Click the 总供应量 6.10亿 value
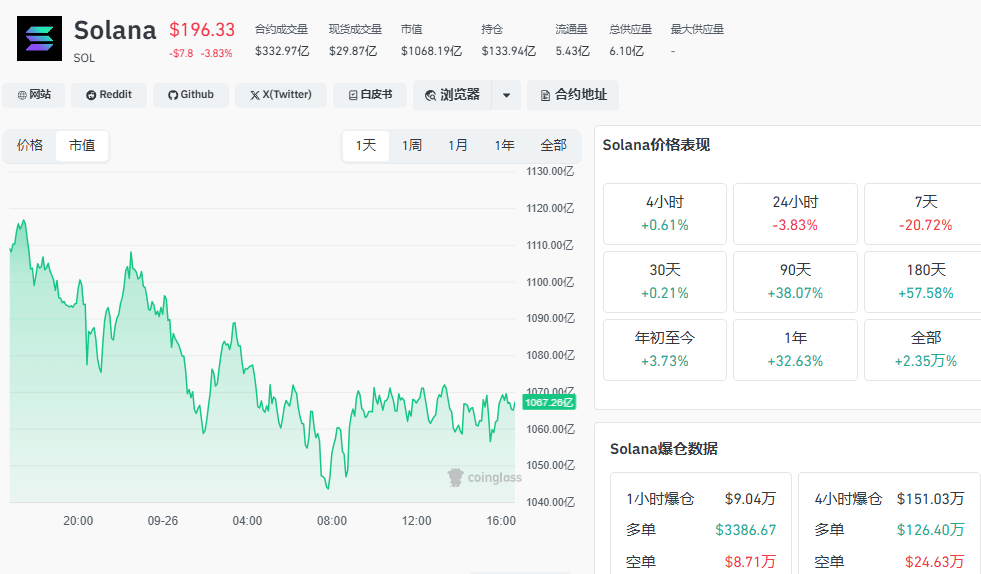The height and width of the screenshot is (574, 981). 626,51
